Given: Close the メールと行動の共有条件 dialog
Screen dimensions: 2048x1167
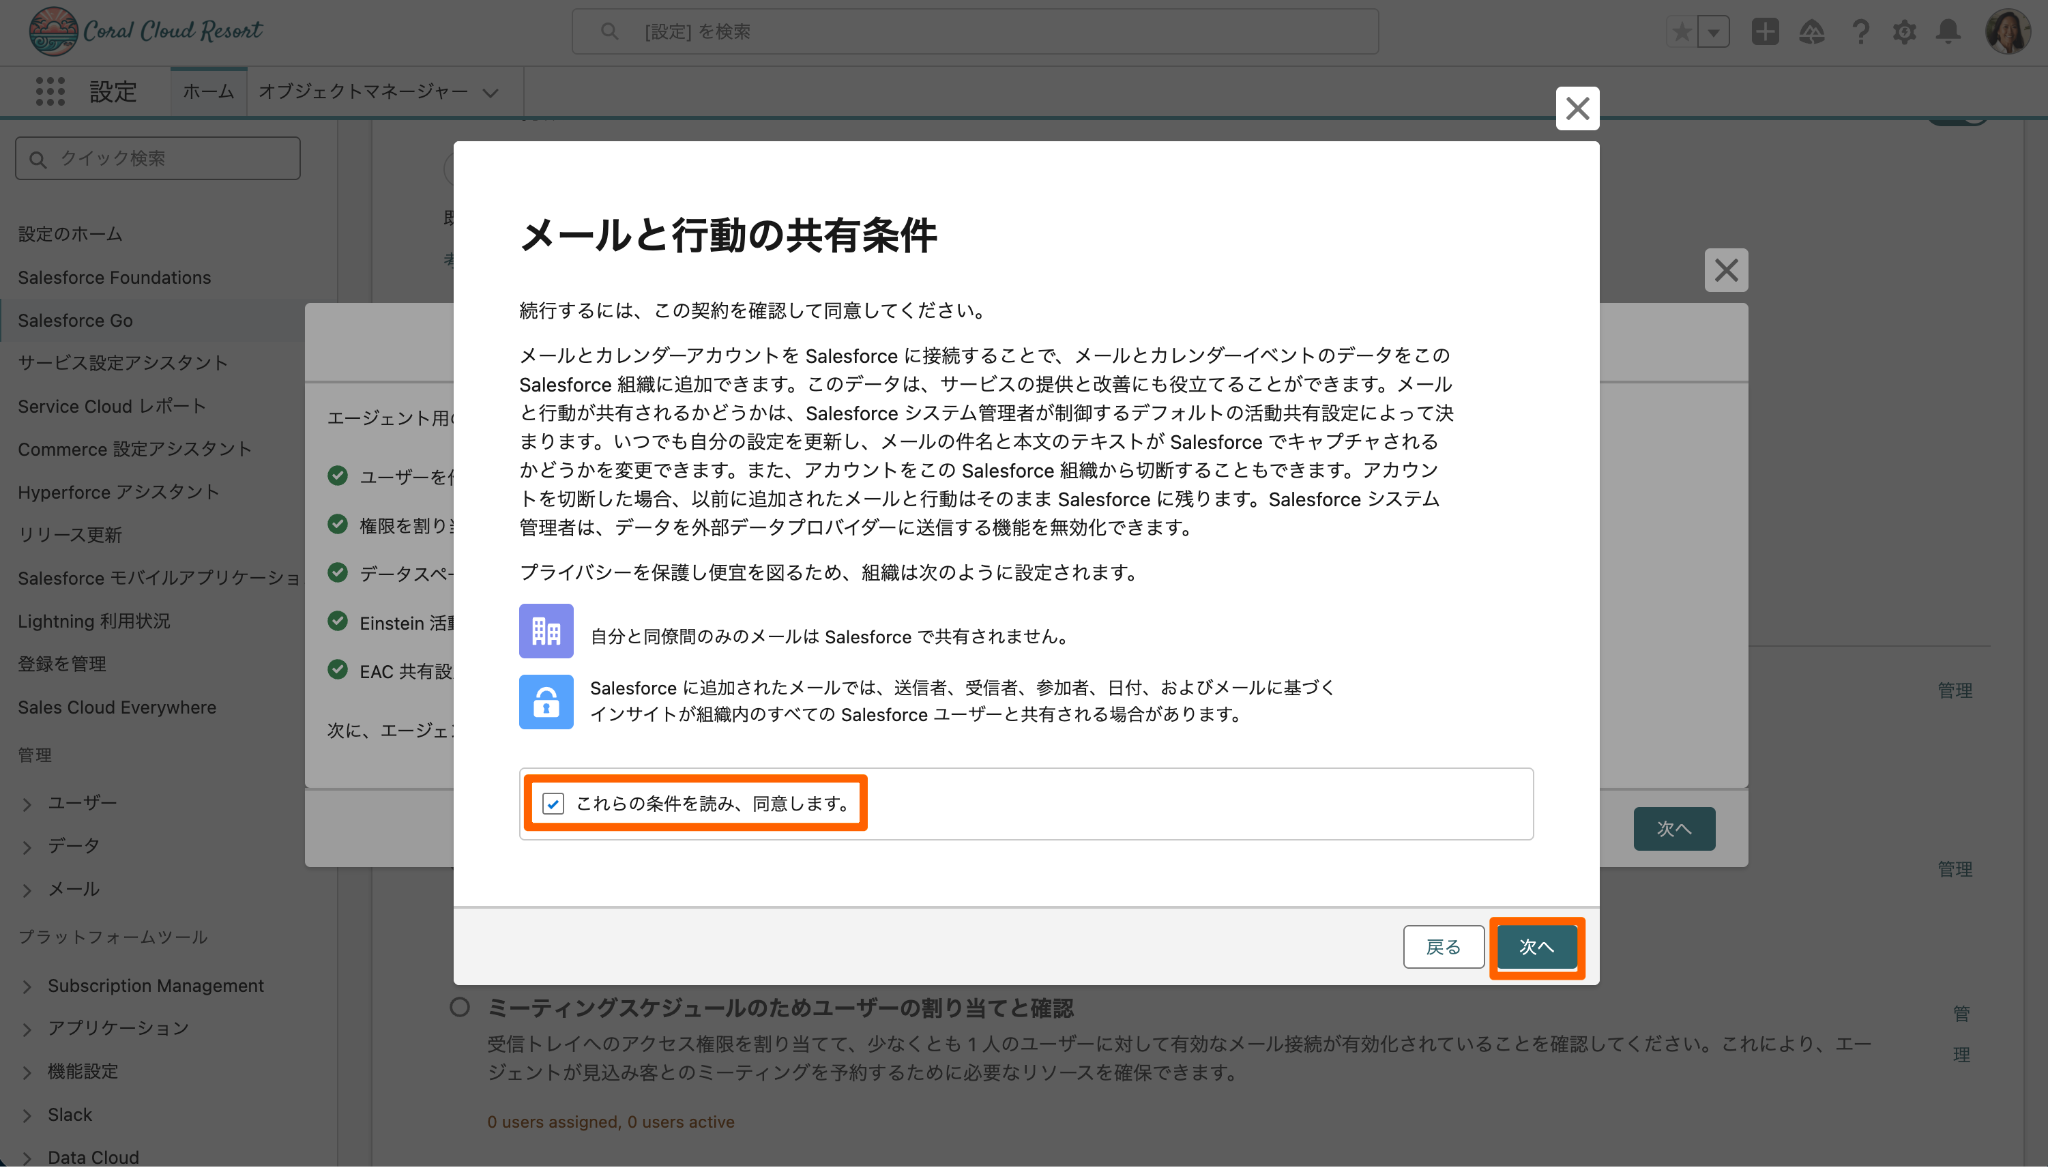Looking at the screenshot, I should click(1577, 108).
